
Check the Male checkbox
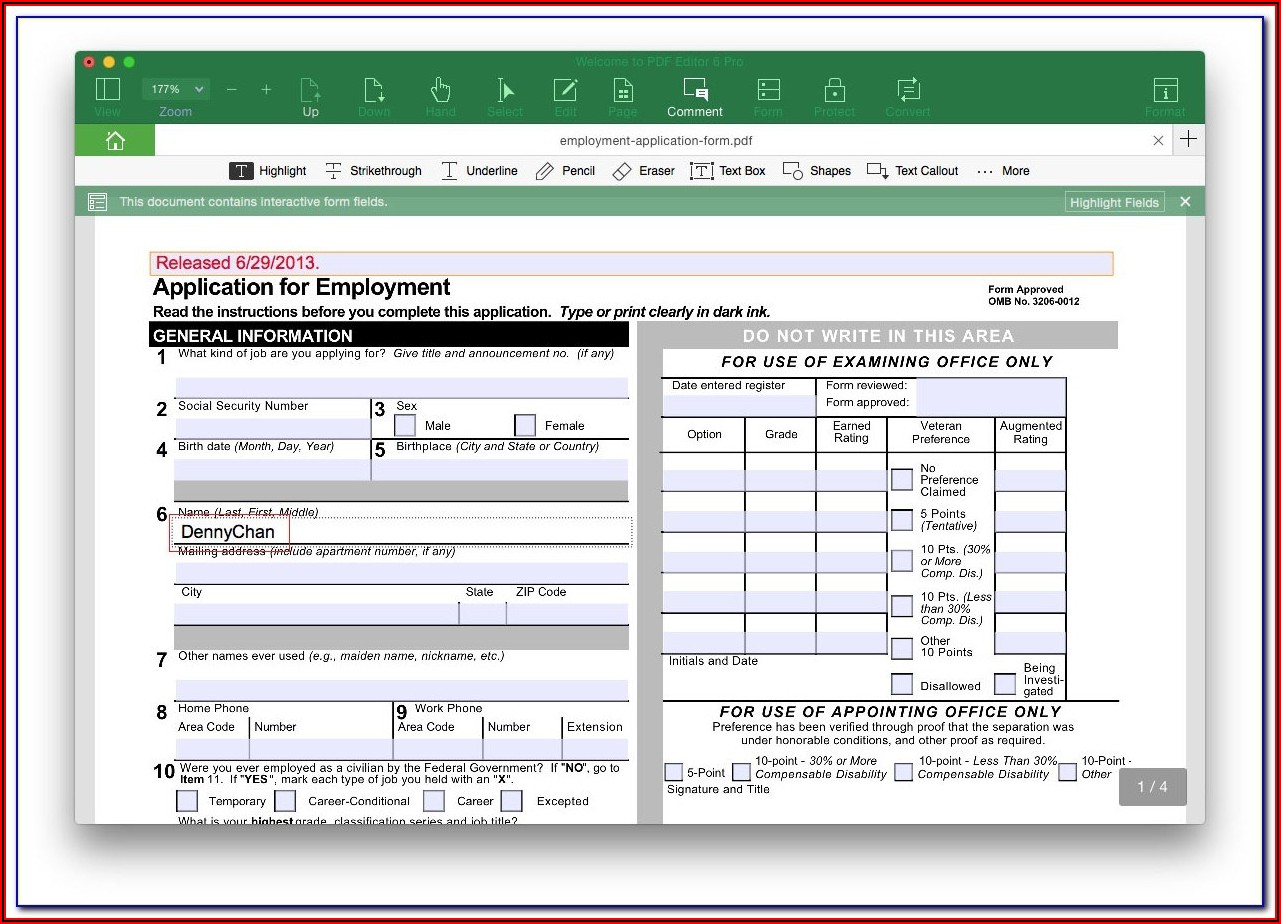[x=405, y=425]
